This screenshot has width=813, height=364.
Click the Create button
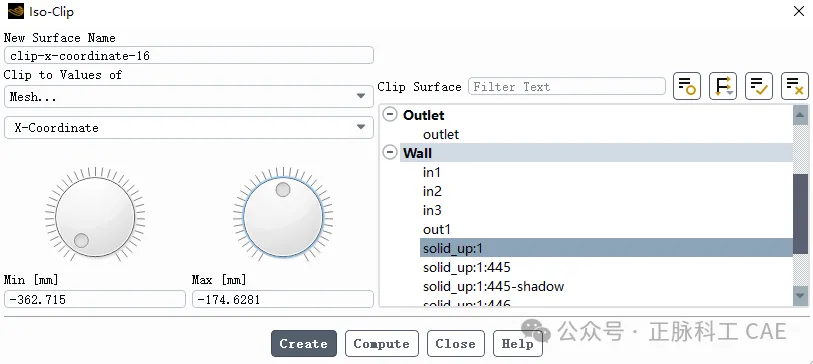(304, 343)
